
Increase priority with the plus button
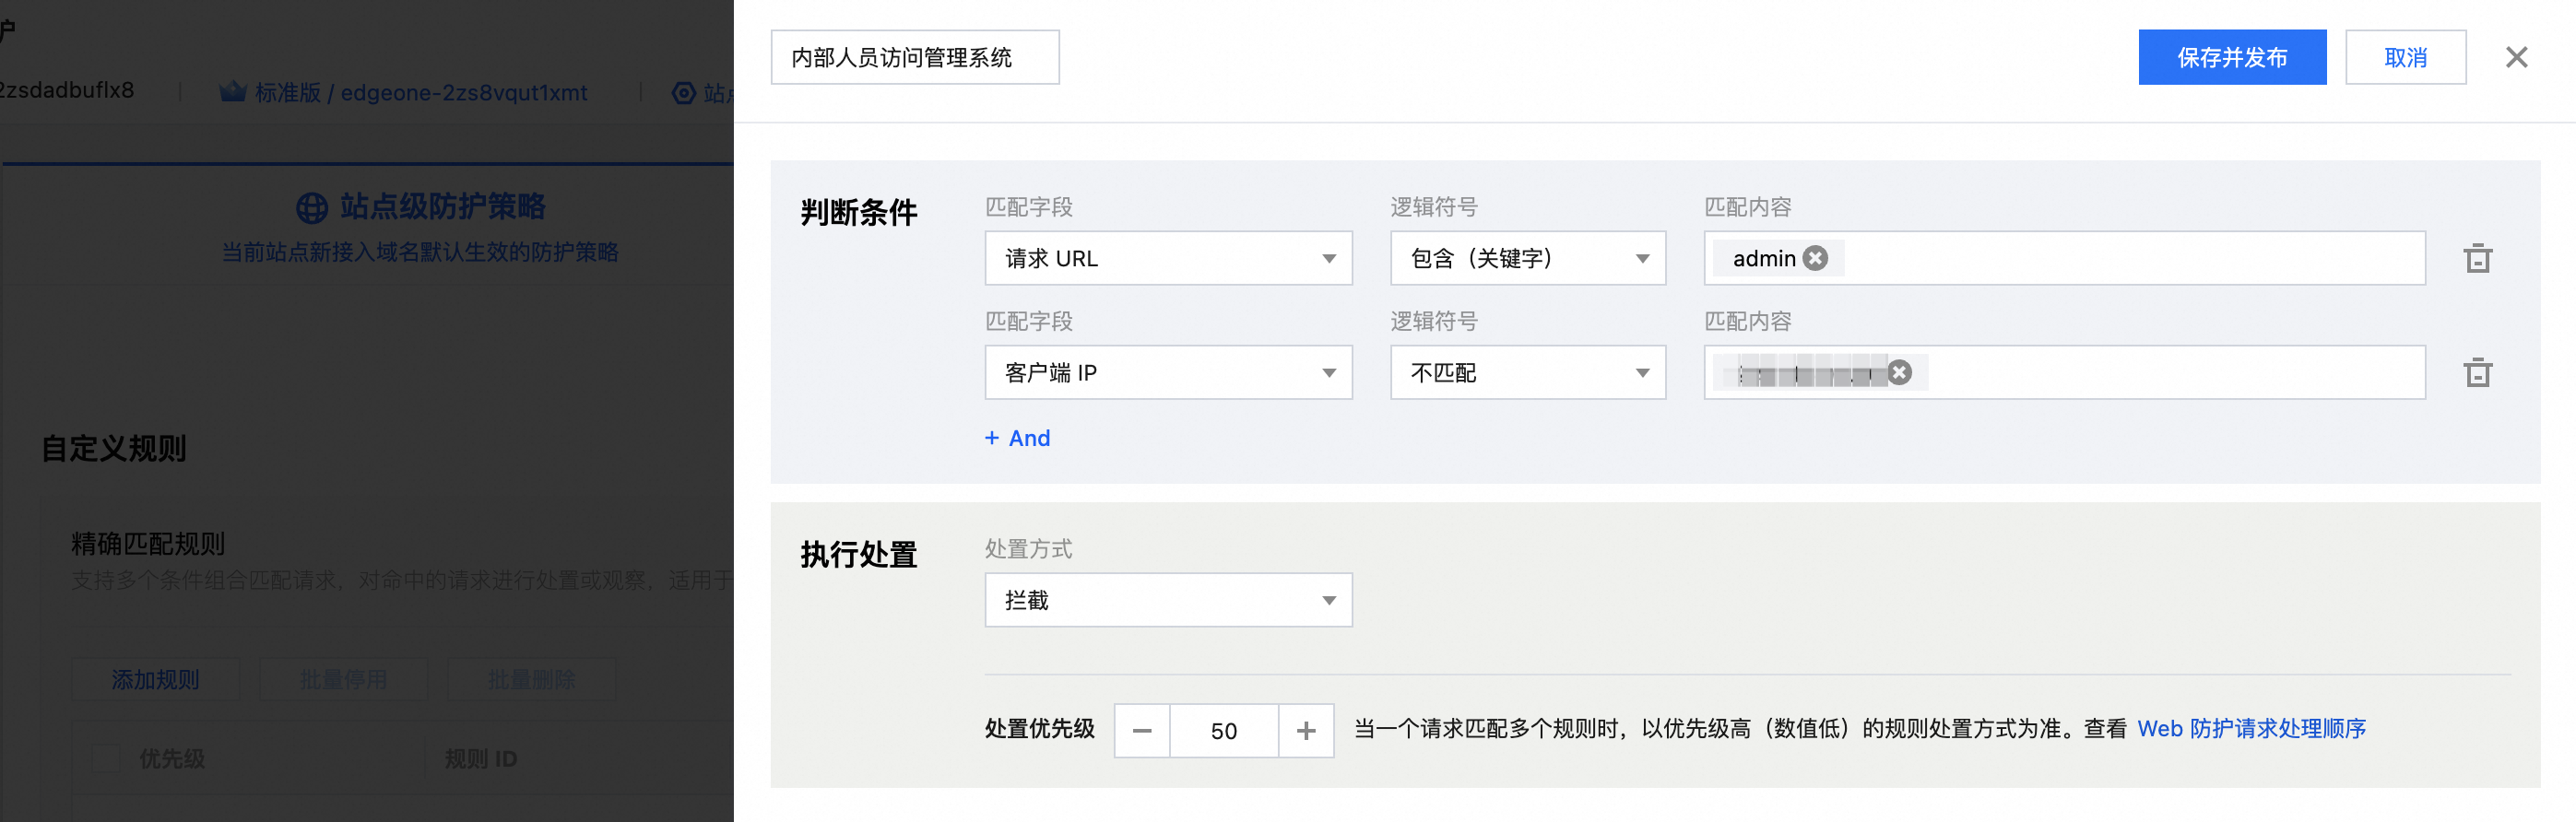[x=1306, y=730]
